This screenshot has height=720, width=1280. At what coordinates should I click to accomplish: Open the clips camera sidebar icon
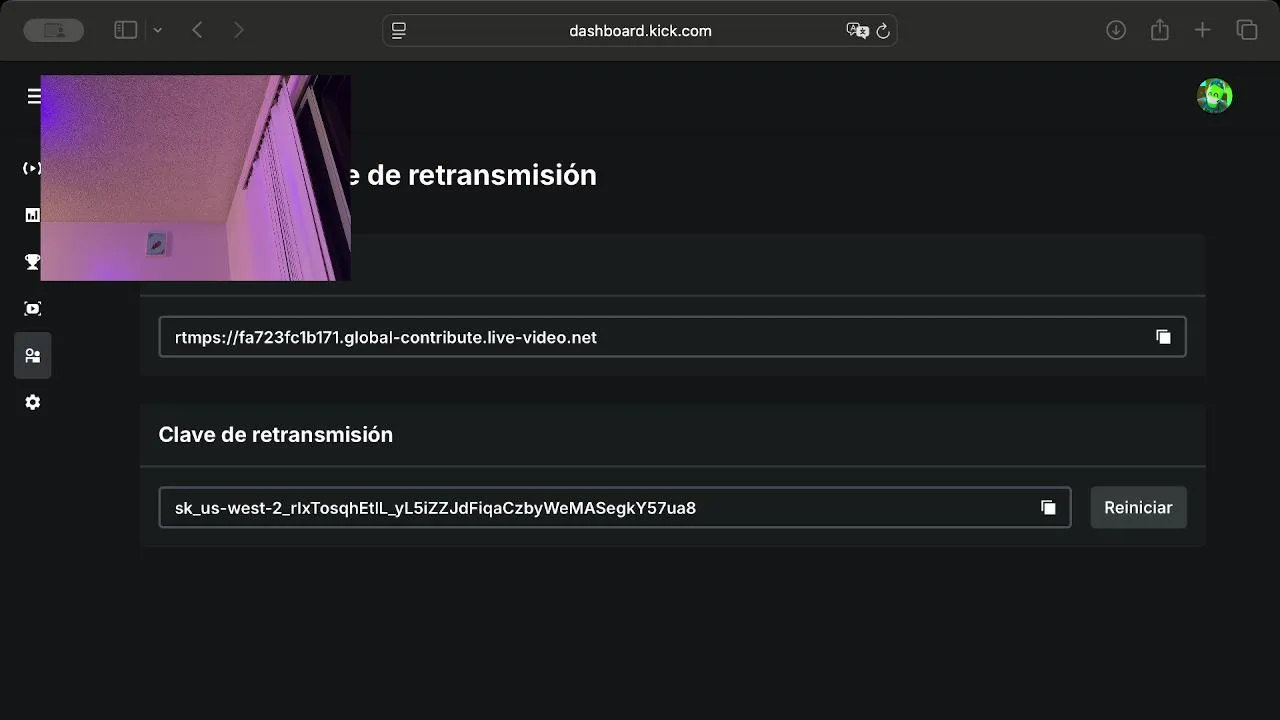point(32,309)
